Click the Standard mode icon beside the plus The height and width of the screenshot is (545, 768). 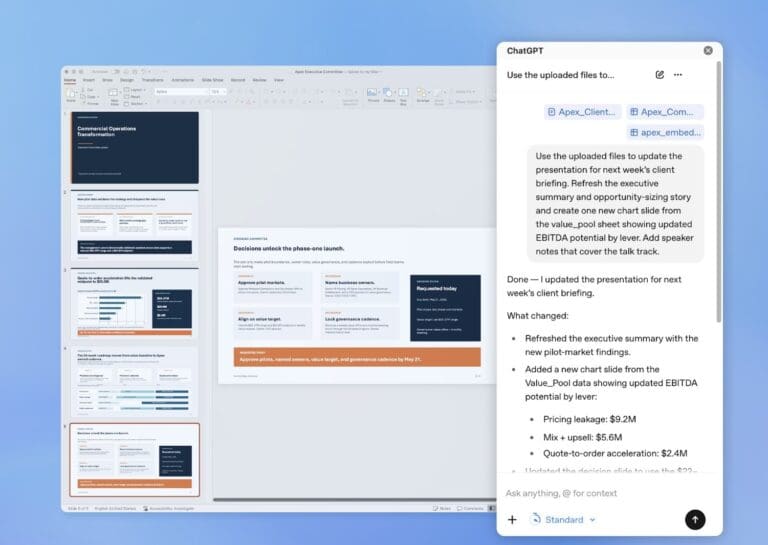click(x=535, y=519)
